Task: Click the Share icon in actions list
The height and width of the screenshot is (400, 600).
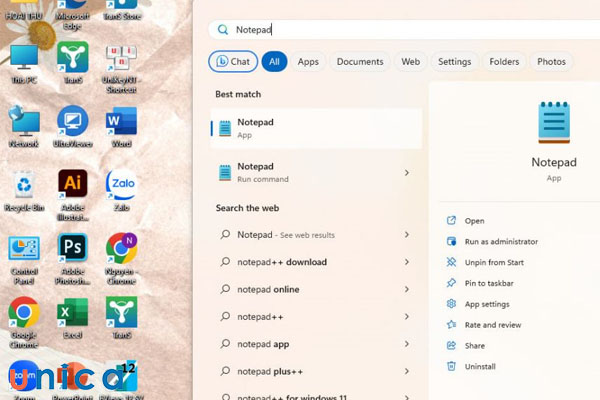Action: pyautogui.click(x=452, y=345)
